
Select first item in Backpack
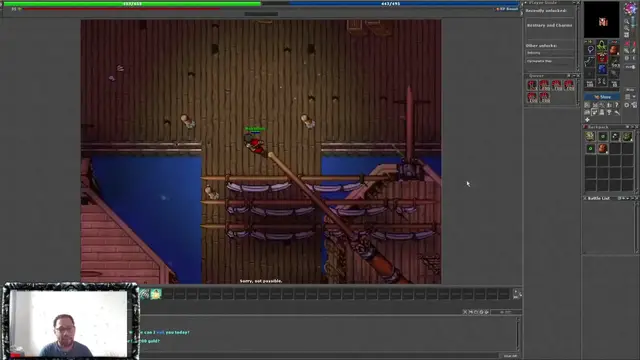(x=590, y=136)
